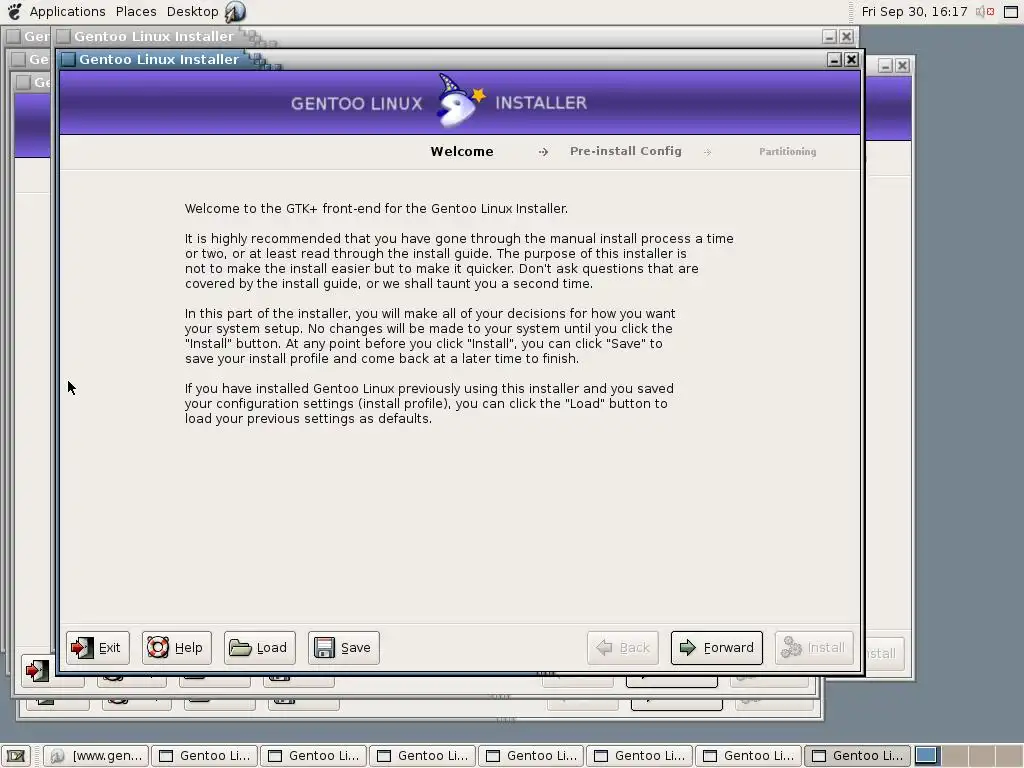Open the Places menu
1024x768 pixels.
pyautogui.click(x=136, y=11)
